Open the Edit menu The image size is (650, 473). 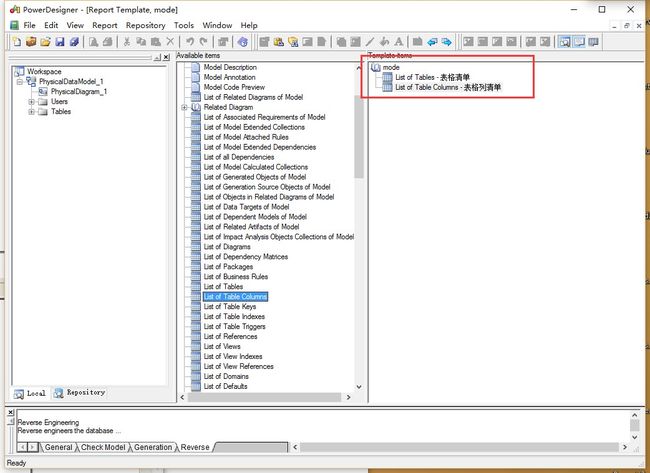click(x=51, y=25)
